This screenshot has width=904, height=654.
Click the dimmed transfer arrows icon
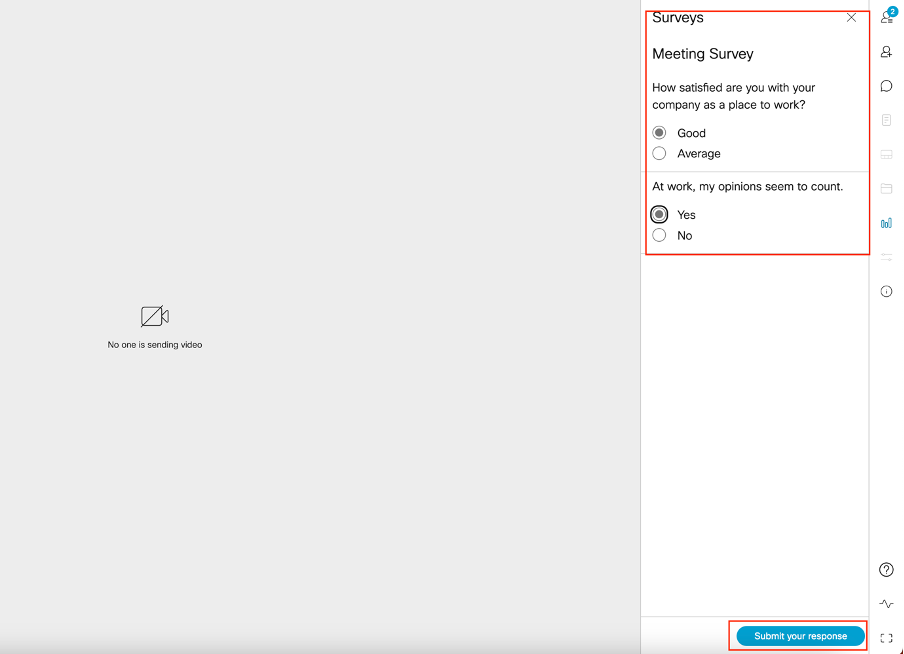[x=887, y=257]
